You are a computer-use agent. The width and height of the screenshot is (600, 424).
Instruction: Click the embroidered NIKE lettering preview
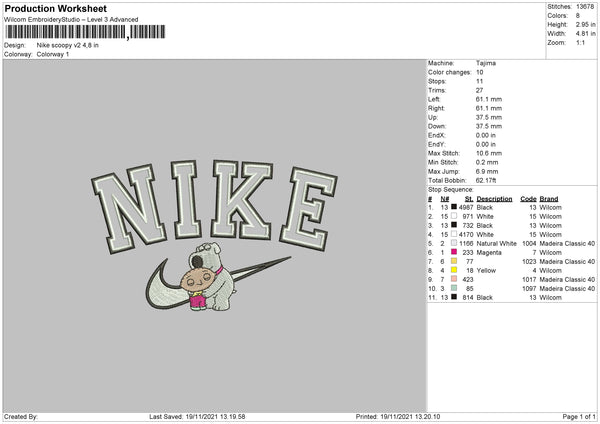tap(214, 207)
